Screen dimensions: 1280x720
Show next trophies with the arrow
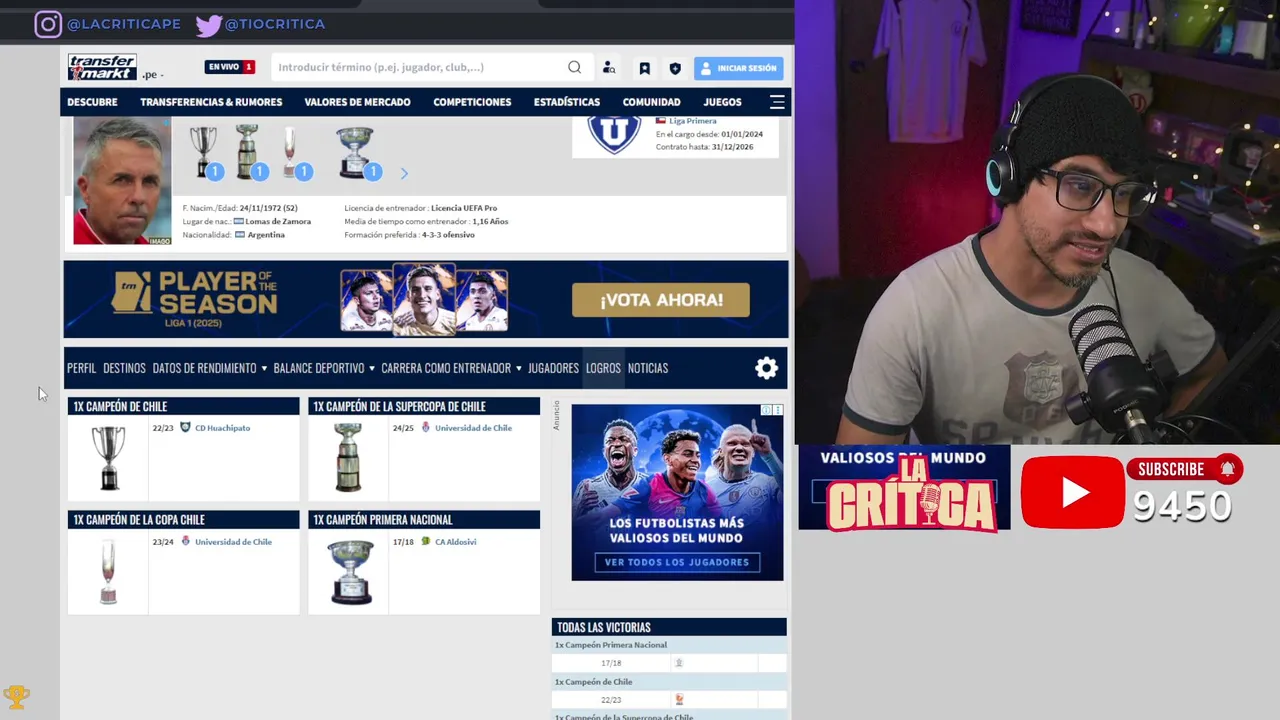(x=404, y=173)
